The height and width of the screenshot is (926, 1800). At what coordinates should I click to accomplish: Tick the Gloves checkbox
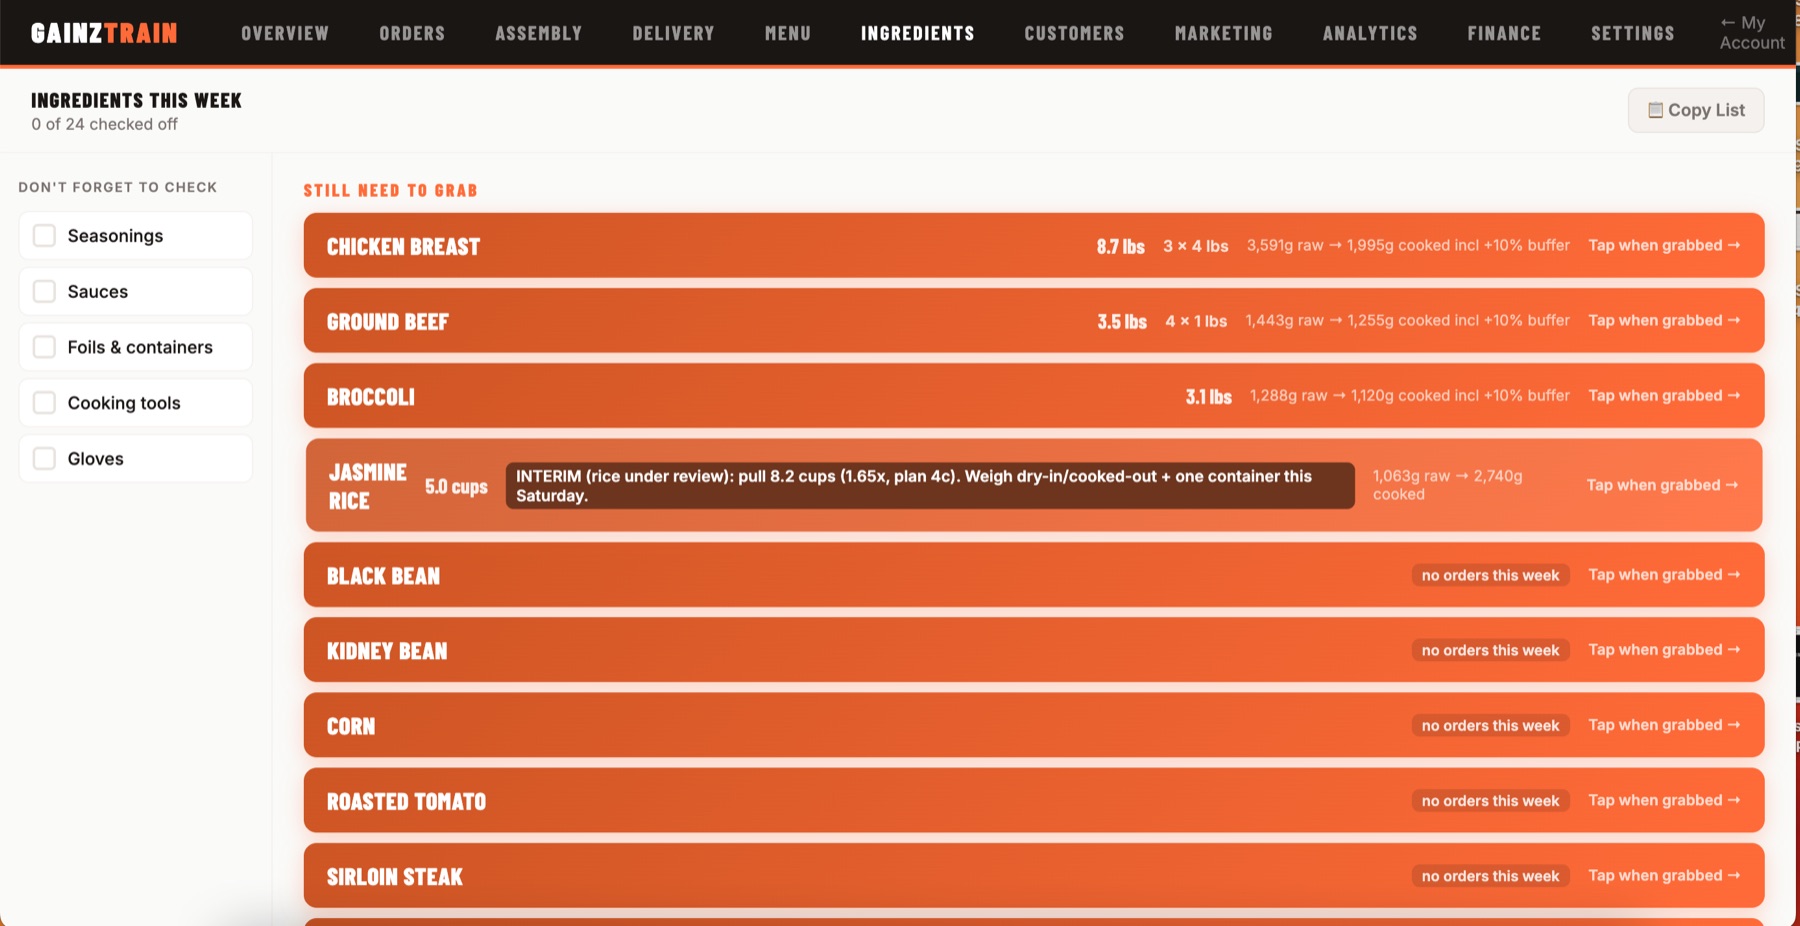point(44,458)
